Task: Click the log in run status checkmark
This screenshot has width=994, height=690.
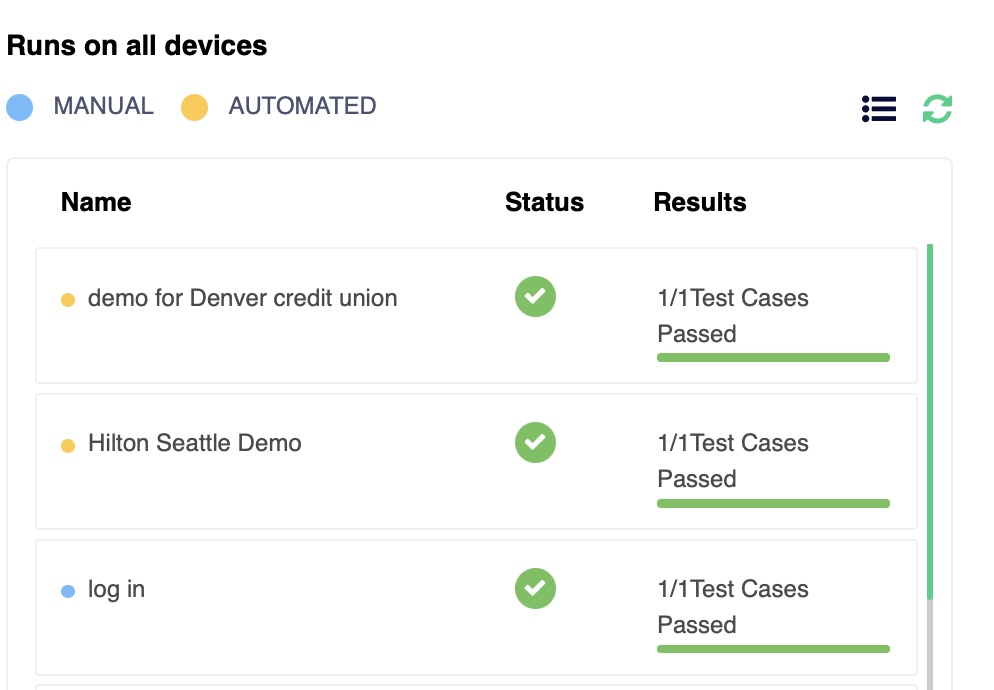Action: pos(535,588)
